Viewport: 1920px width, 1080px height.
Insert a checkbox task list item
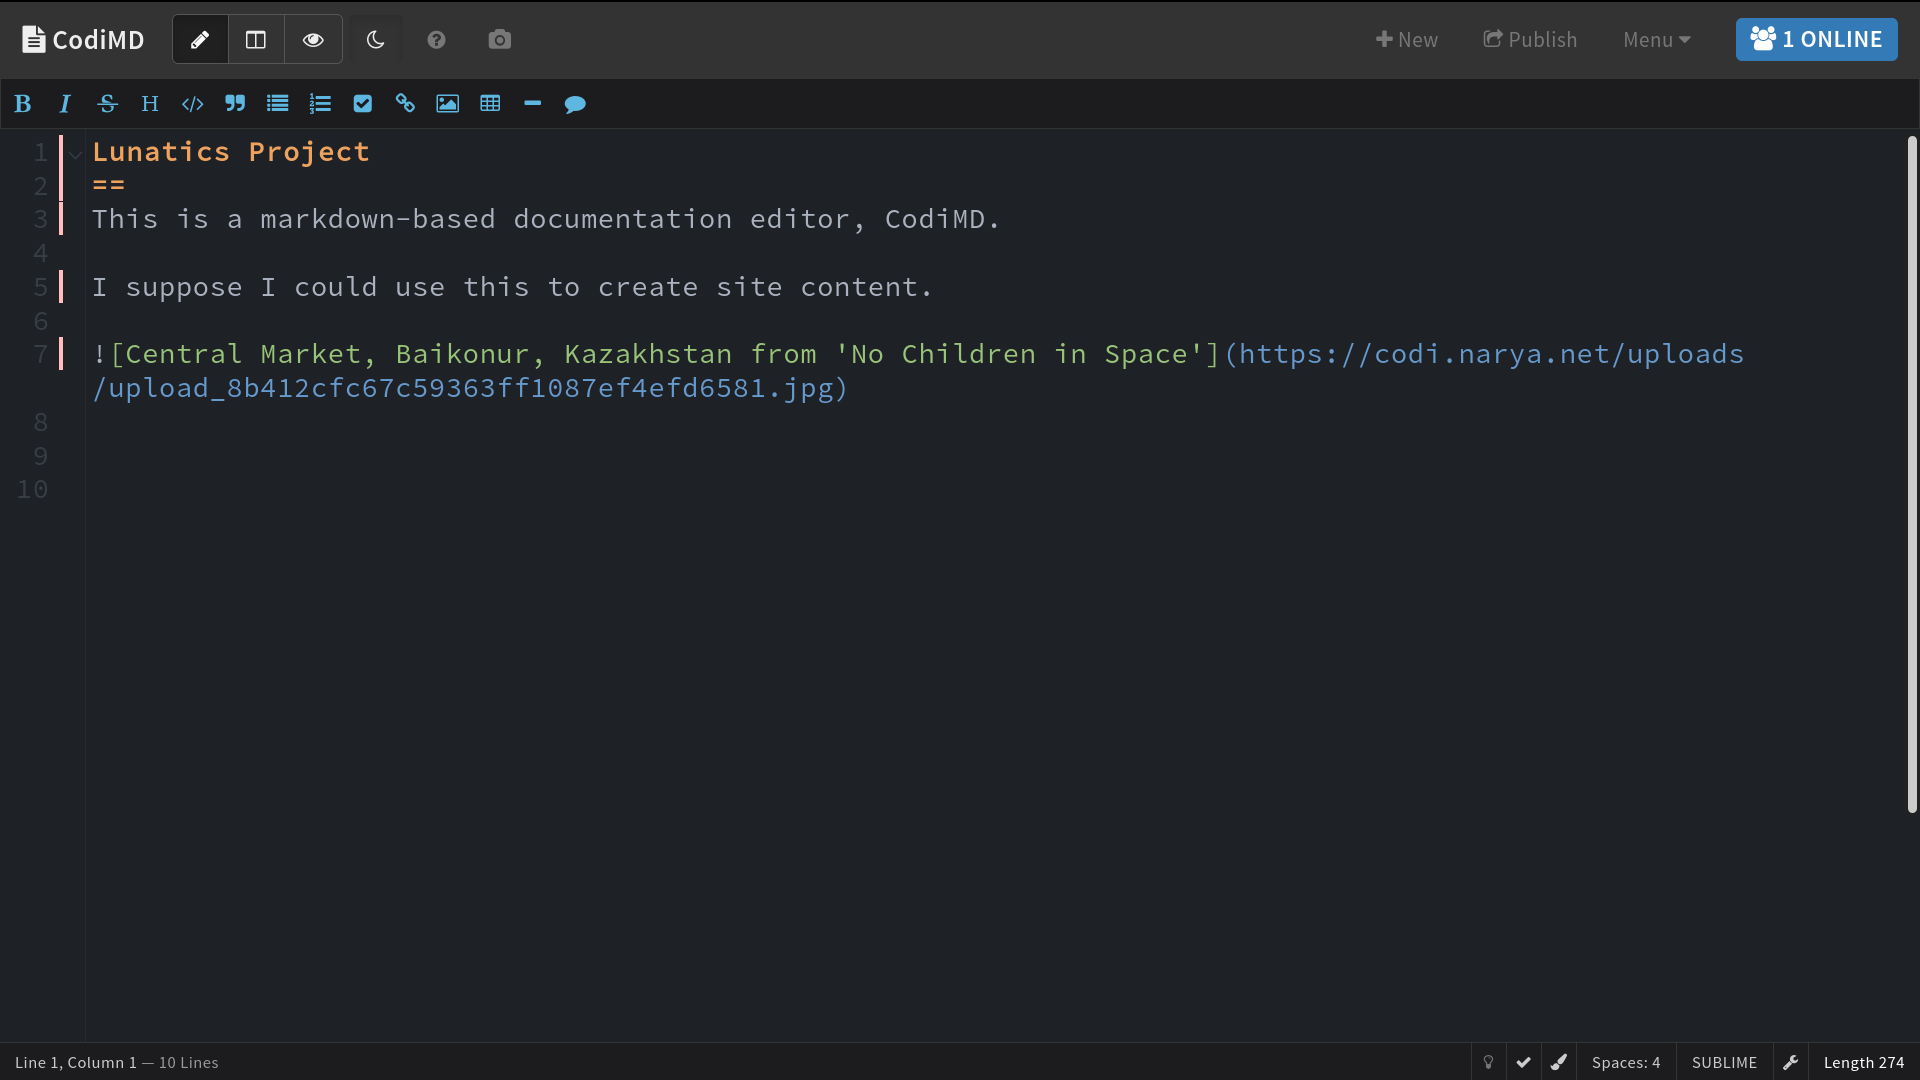point(362,104)
